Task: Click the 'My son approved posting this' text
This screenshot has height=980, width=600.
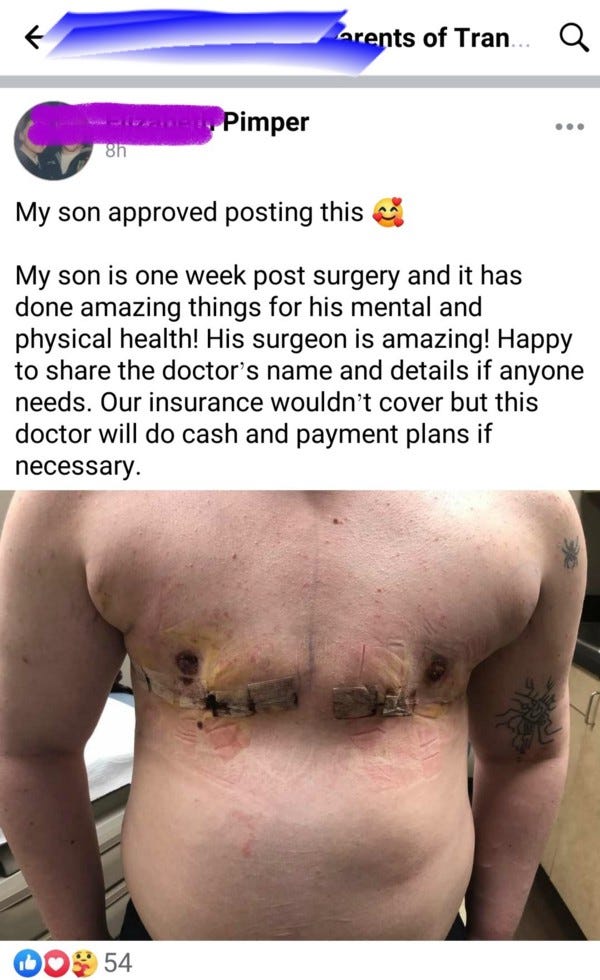Action: (189, 213)
